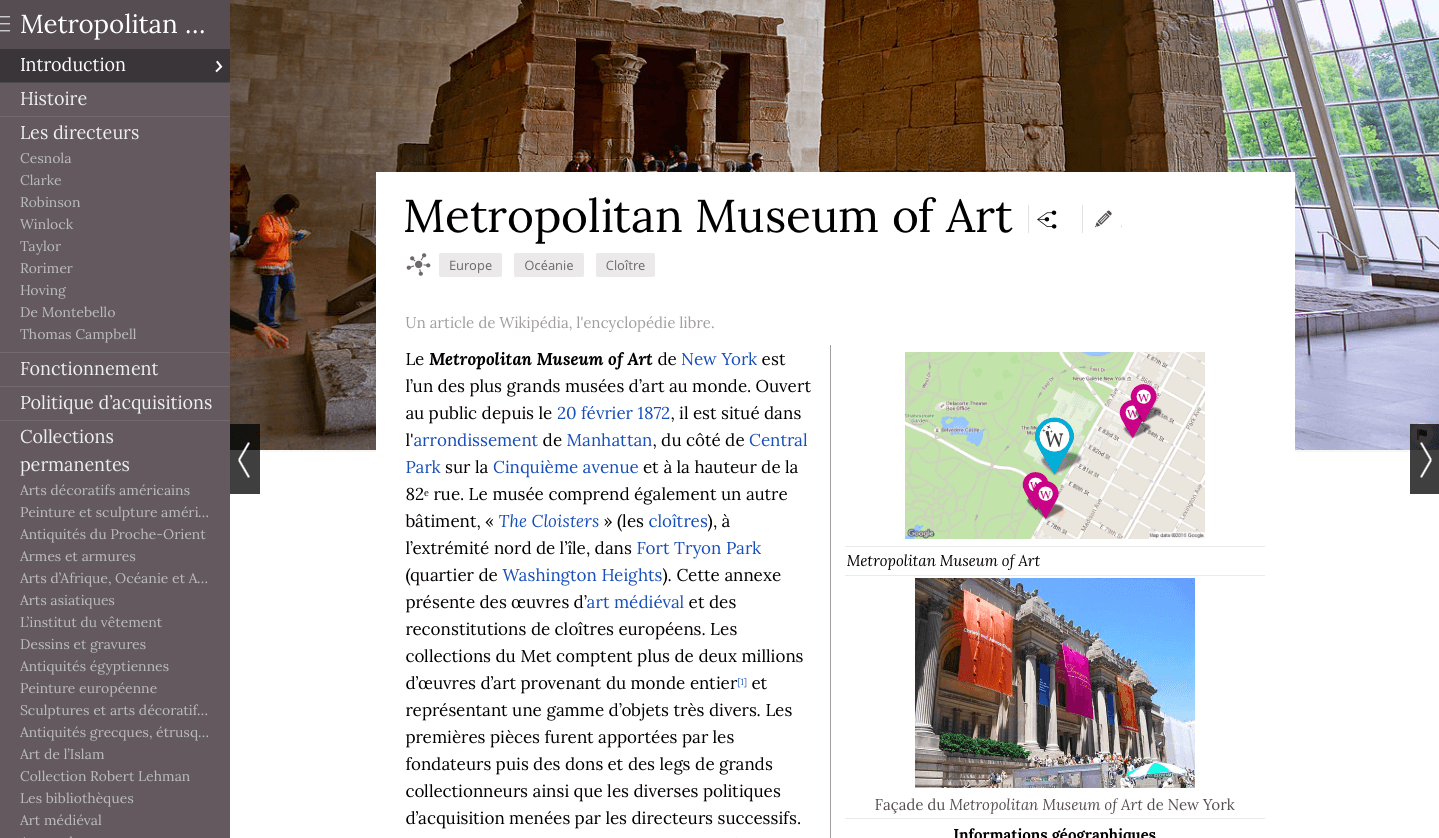Open Politique d'acquisitions in the sidebar
This screenshot has width=1439, height=838.
click(x=115, y=403)
